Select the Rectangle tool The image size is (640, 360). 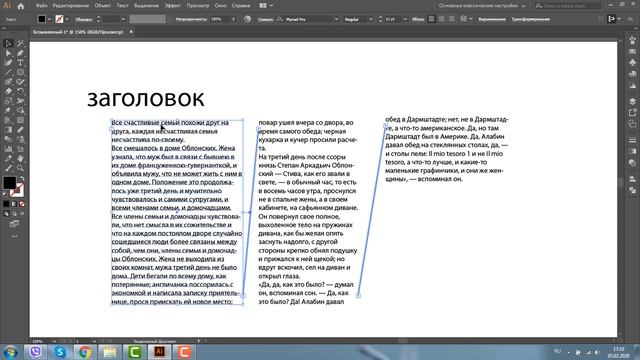tap(20, 72)
